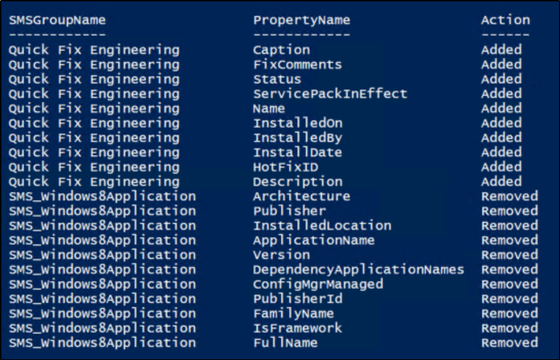The image size is (560, 360).
Task: Select the HotFixID property entry
Action: [x=285, y=167]
